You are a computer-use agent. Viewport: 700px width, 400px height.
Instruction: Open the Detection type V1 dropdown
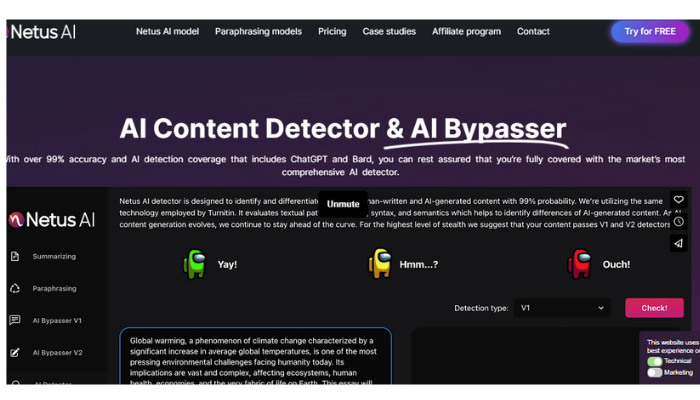[562, 308]
